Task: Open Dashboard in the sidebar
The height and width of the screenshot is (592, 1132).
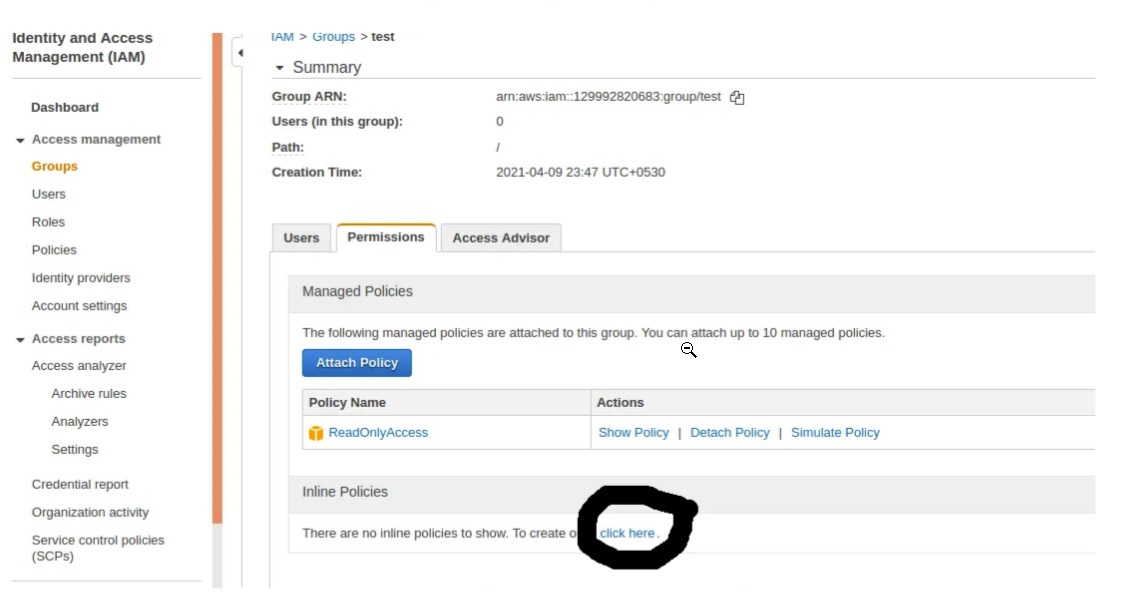Action: pyautogui.click(x=65, y=107)
